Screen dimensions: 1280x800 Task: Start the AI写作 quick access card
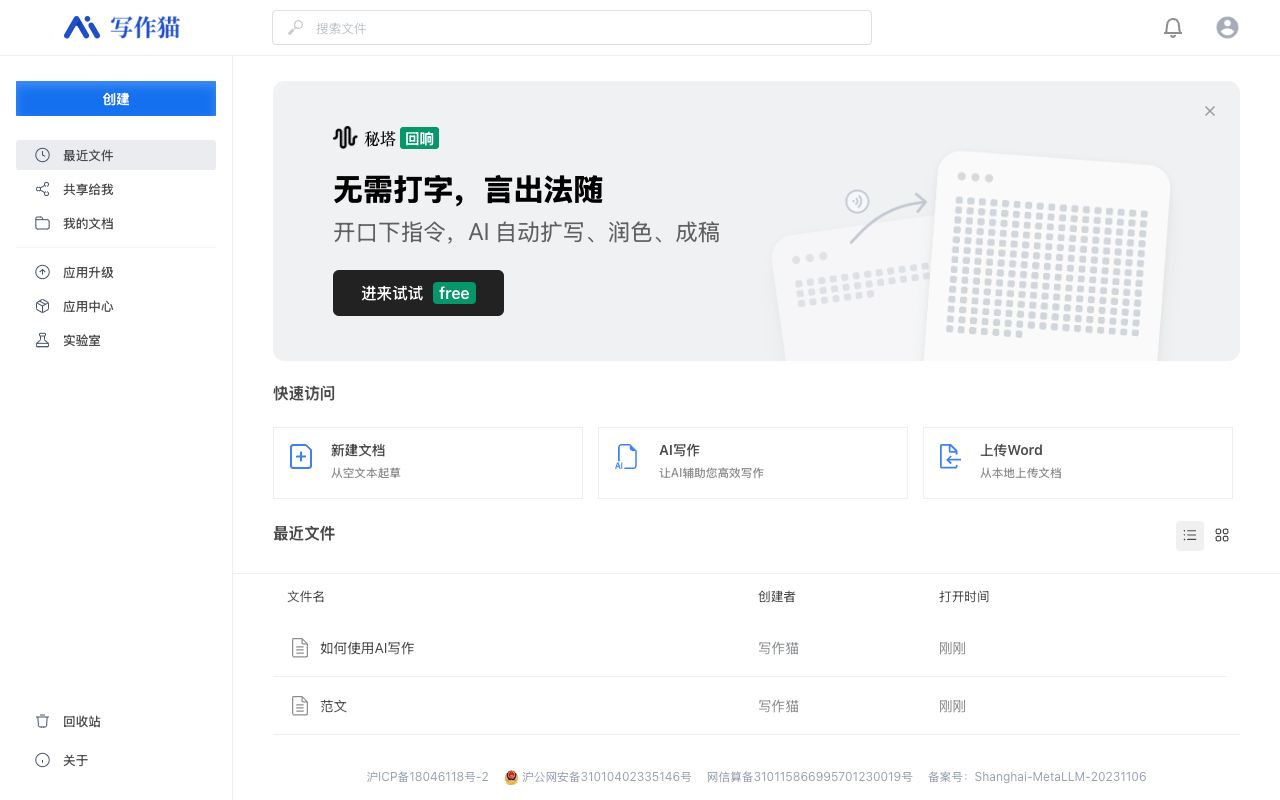point(752,462)
